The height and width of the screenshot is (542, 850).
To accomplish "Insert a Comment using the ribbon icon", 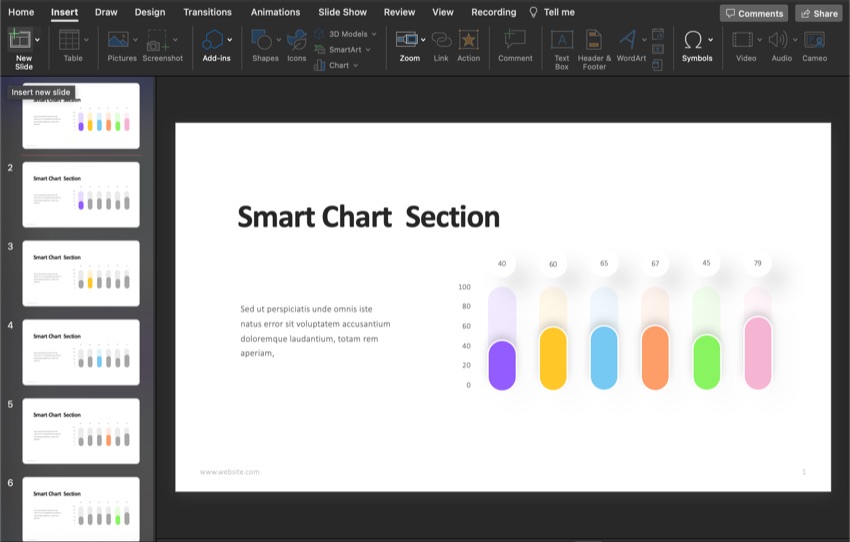I will point(515,41).
